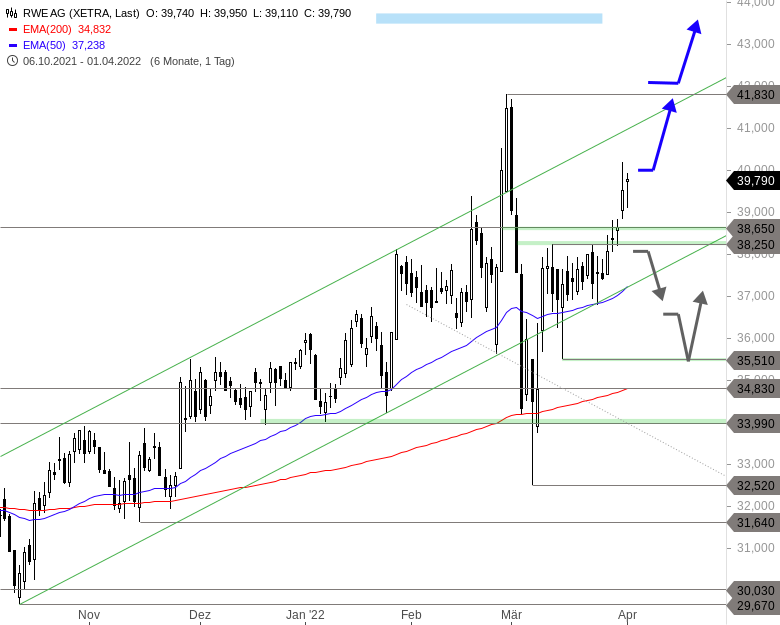Click the current price label 39,790
Viewport: 780px width, 625px height.
click(754, 181)
